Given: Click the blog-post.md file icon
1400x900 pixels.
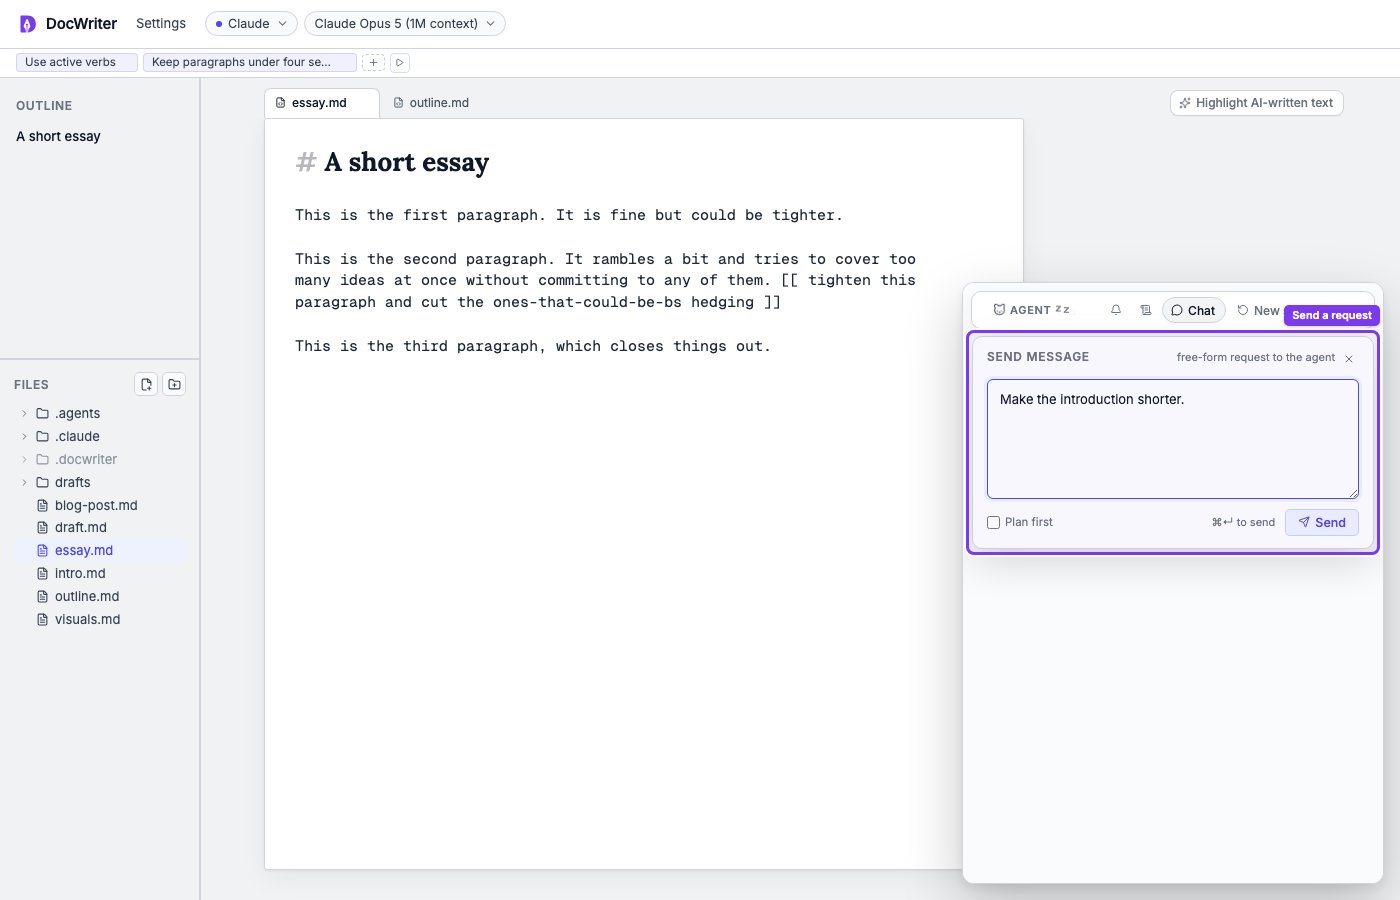Looking at the screenshot, I should [42, 505].
